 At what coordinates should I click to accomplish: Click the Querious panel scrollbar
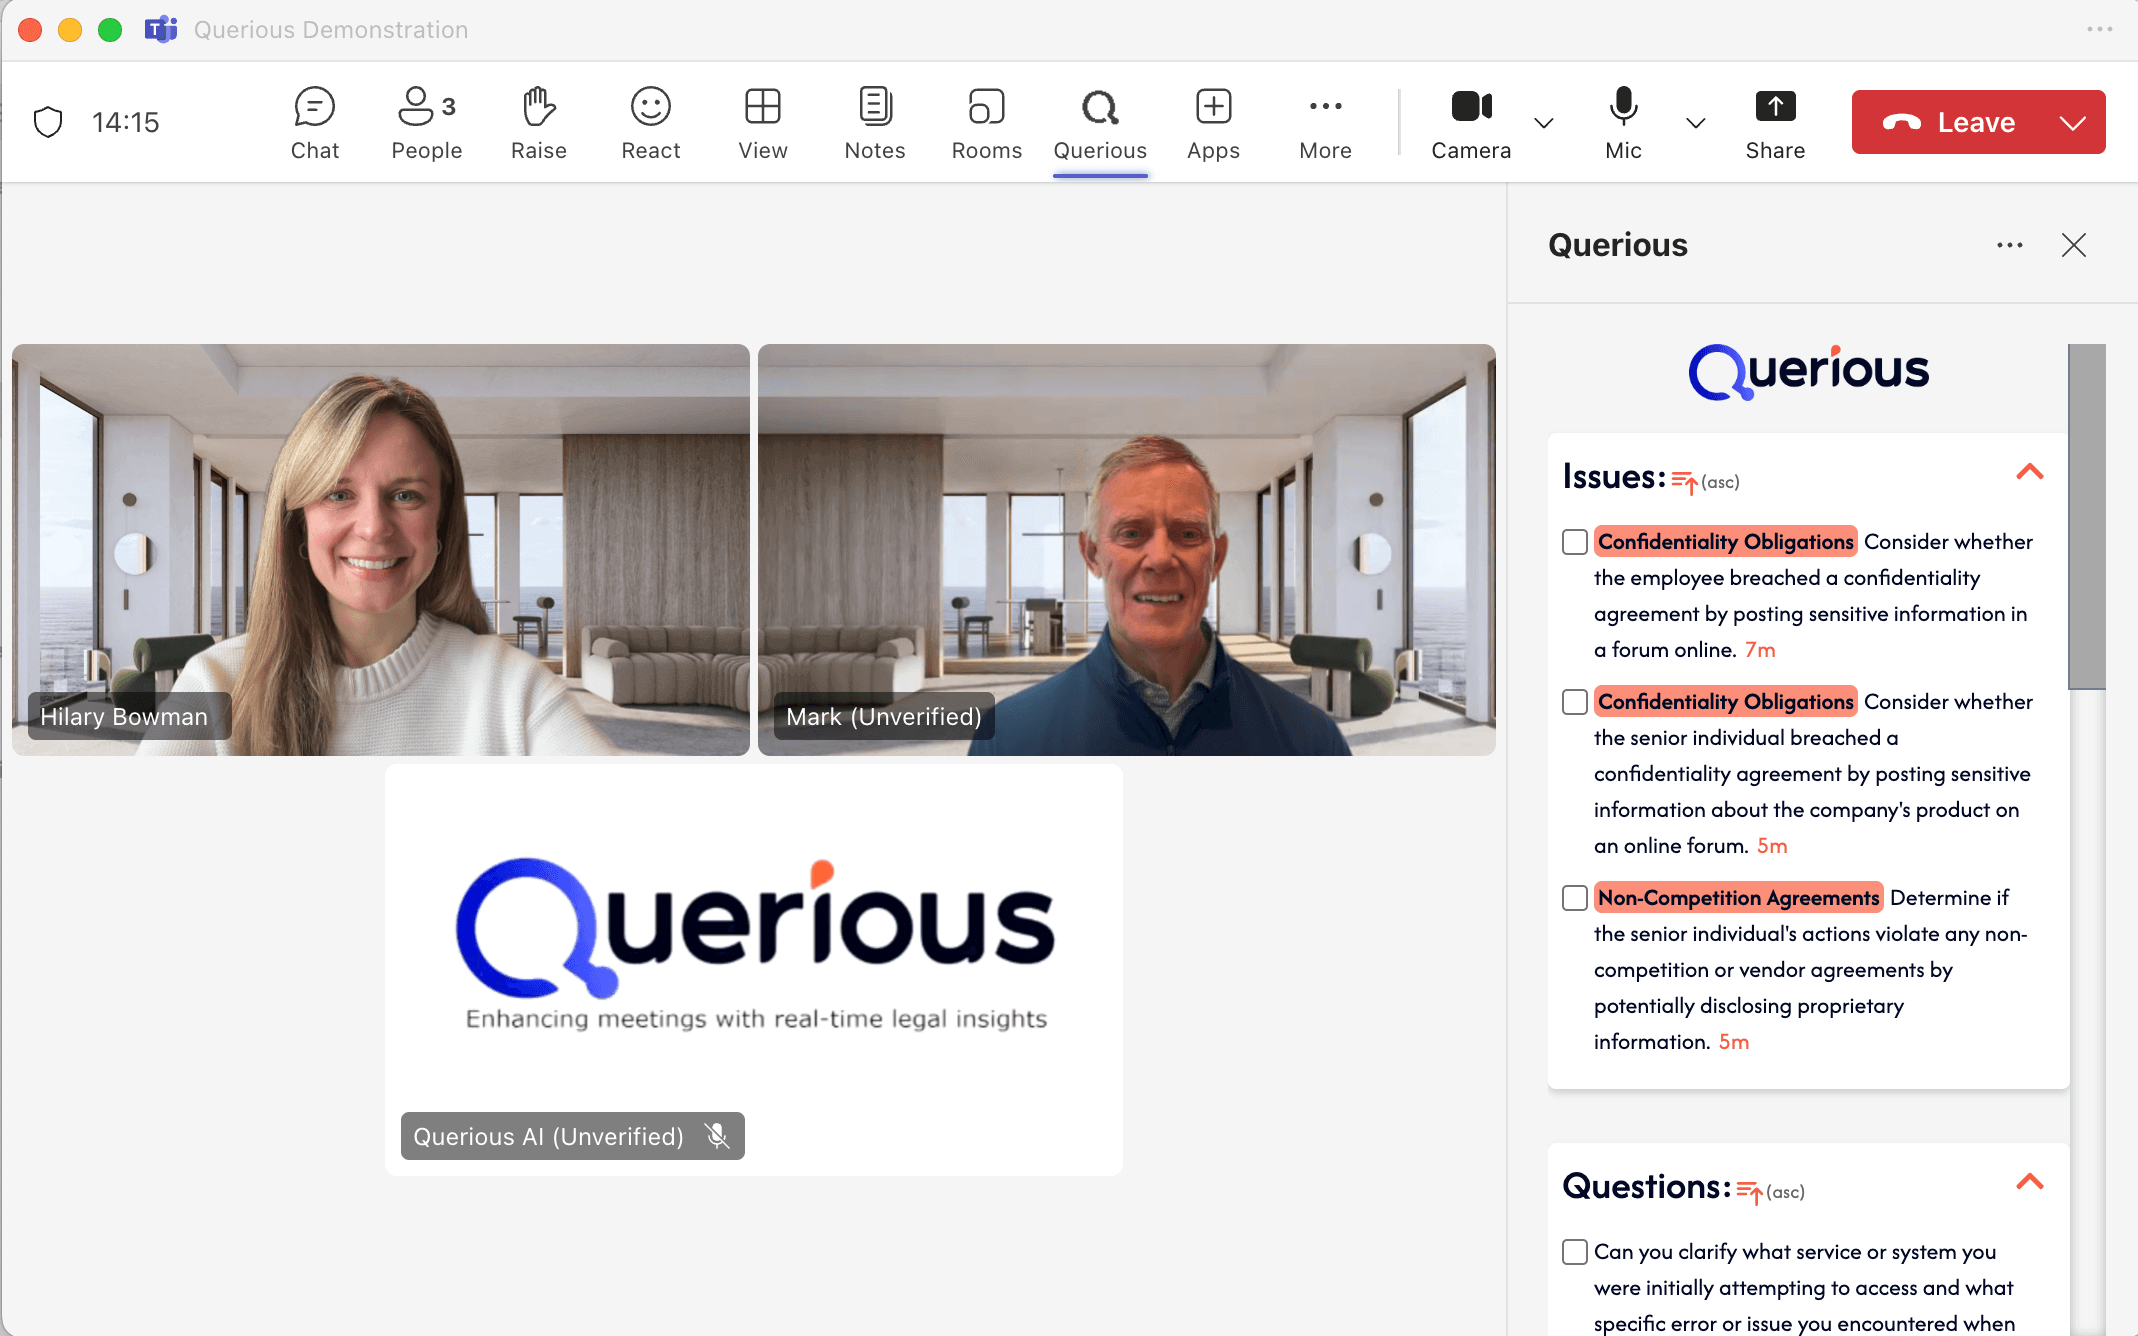pyautogui.click(x=2086, y=516)
